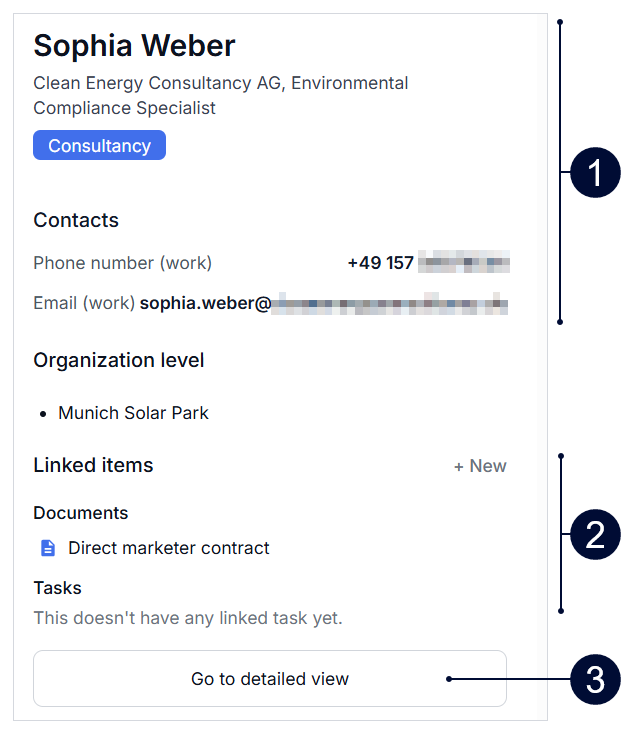Click the Phone number (work) label
This screenshot has width=627, height=737.
point(122,263)
